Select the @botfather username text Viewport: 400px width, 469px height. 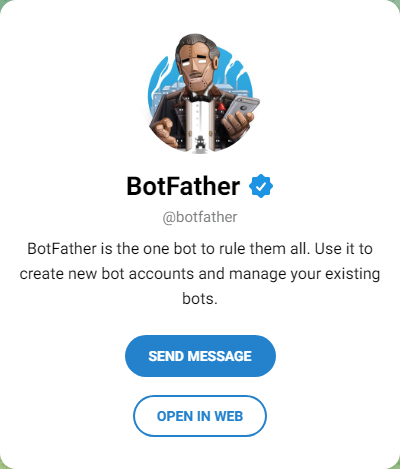200,217
